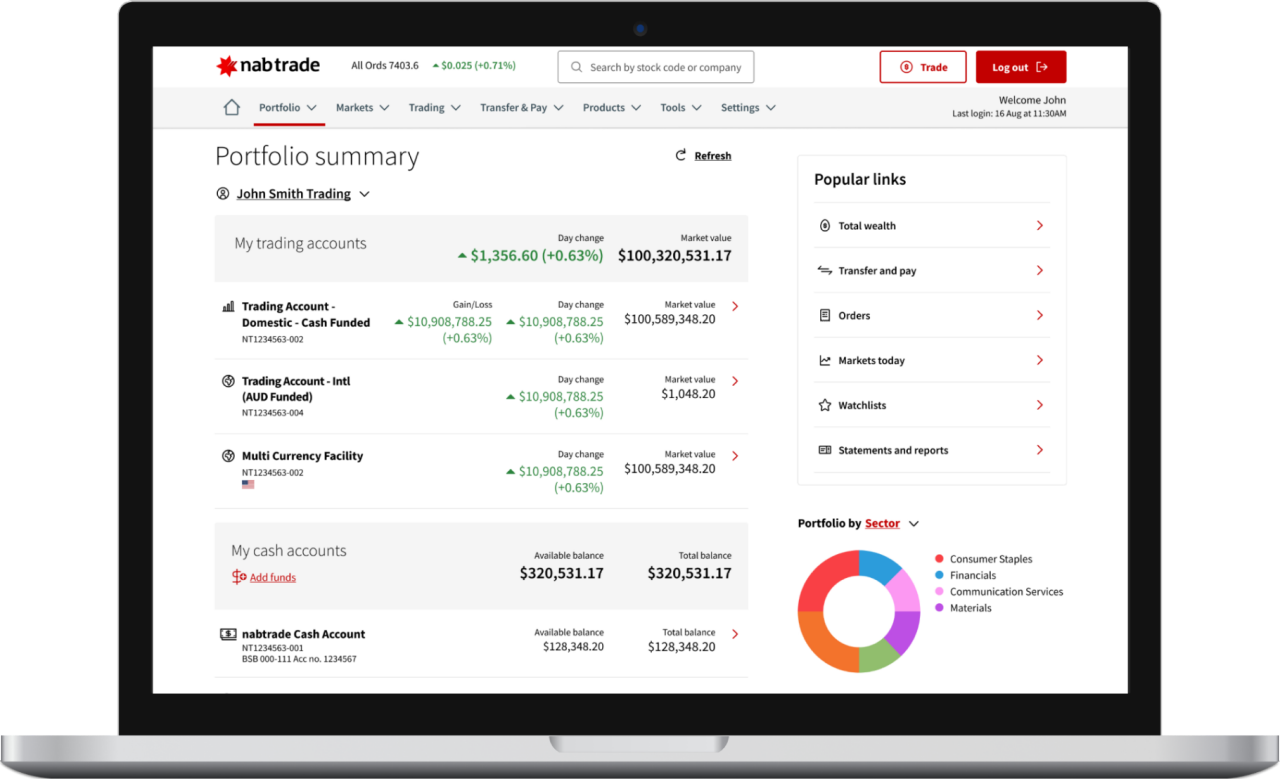Click the All Ords 7403.6 index text
Viewport: 1280px width, 779px height.
tap(385, 66)
